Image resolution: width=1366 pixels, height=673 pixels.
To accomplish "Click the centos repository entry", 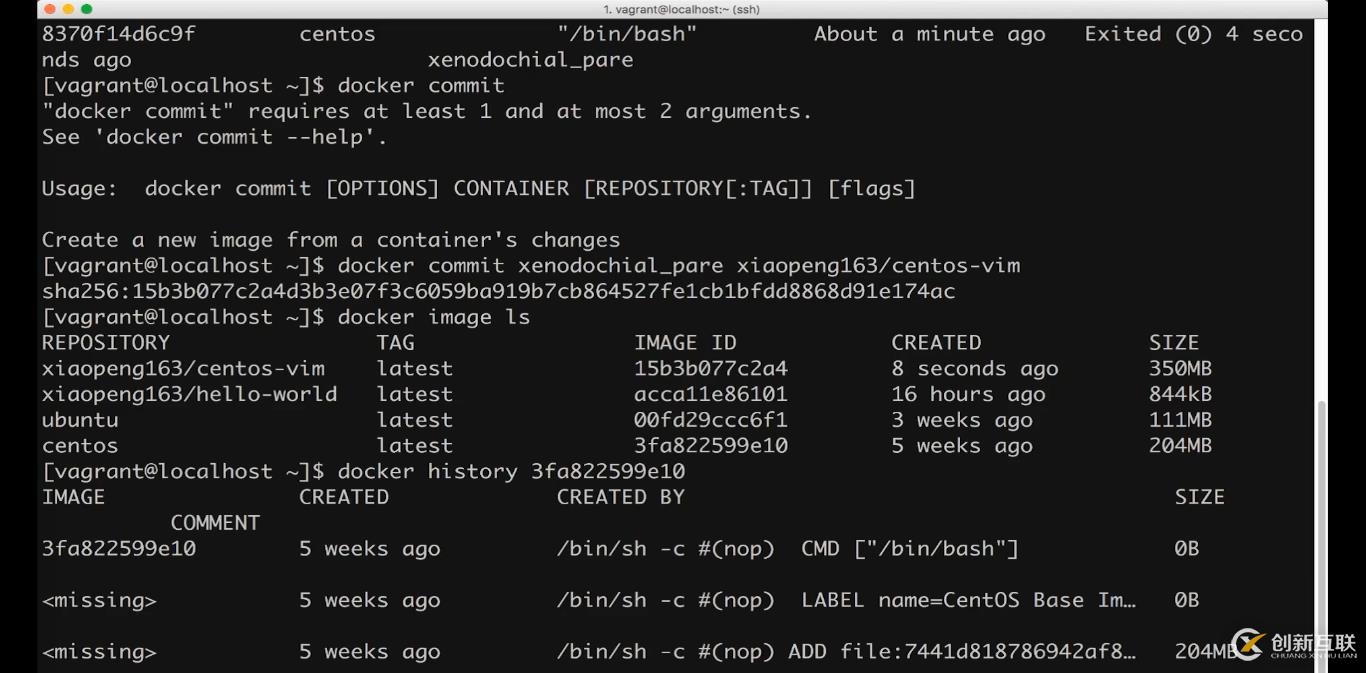I will pyautogui.click(x=78, y=446).
